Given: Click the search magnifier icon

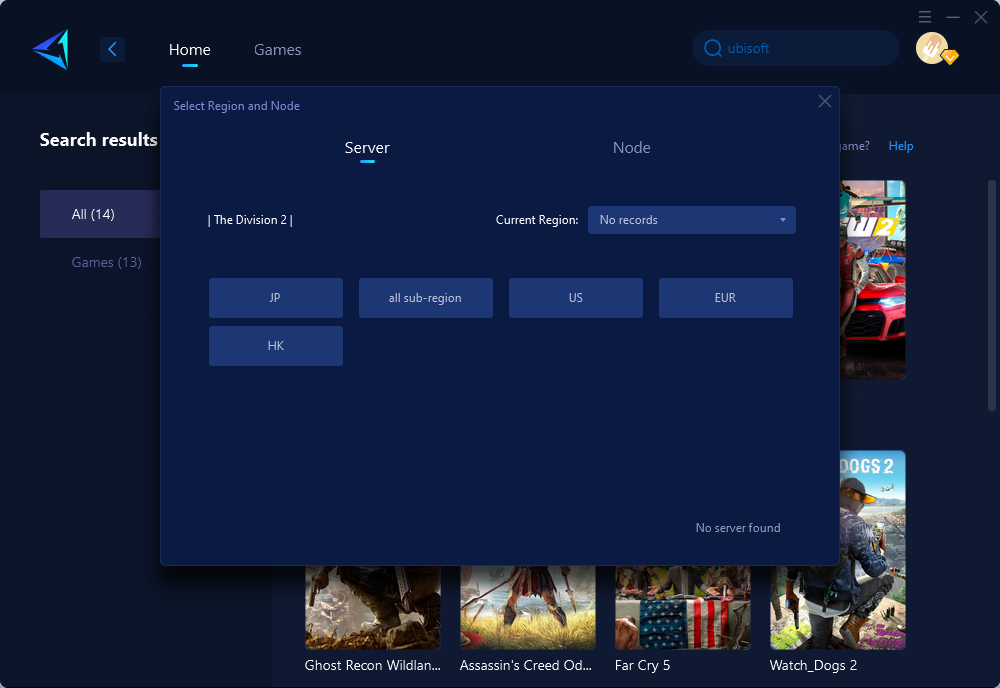Looking at the screenshot, I should pyautogui.click(x=712, y=48).
